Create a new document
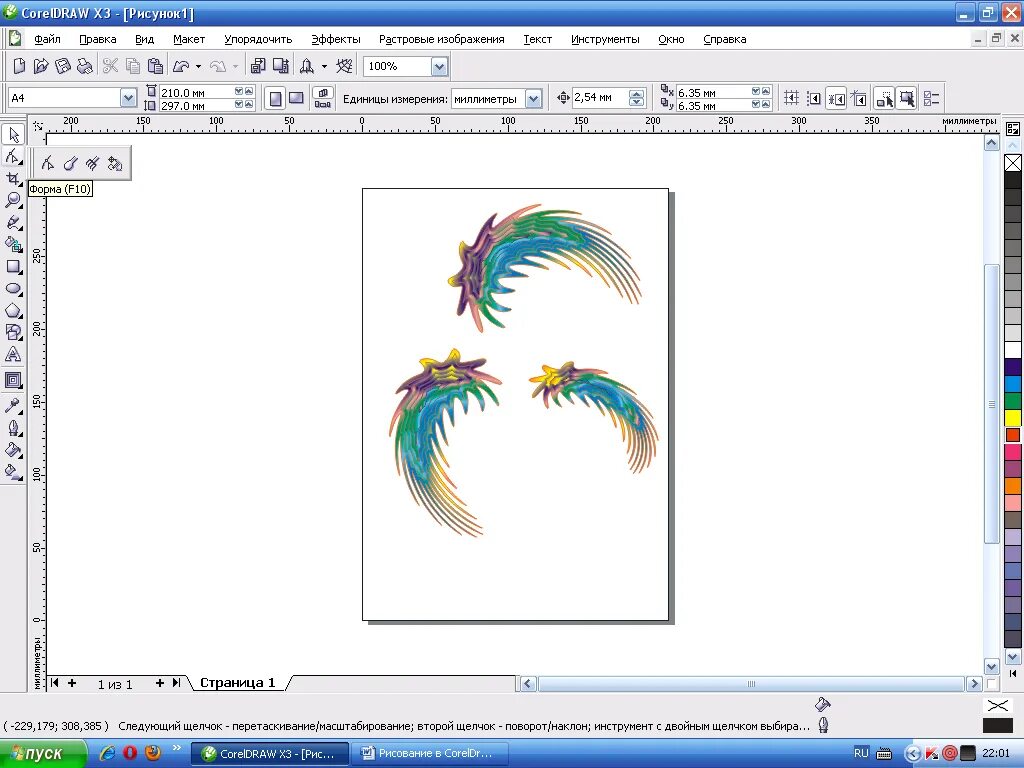The width and height of the screenshot is (1024, 768). click(19, 66)
